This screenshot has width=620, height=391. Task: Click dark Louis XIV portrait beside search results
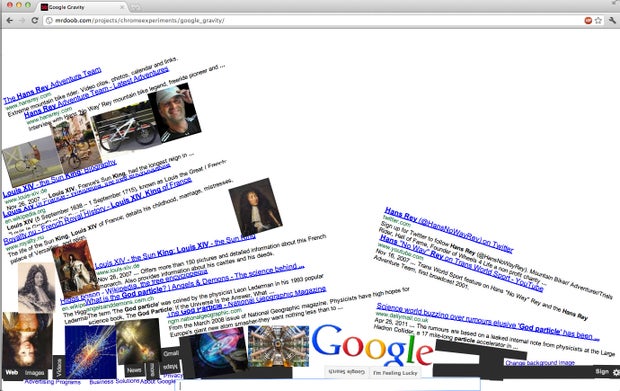(x=255, y=207)
